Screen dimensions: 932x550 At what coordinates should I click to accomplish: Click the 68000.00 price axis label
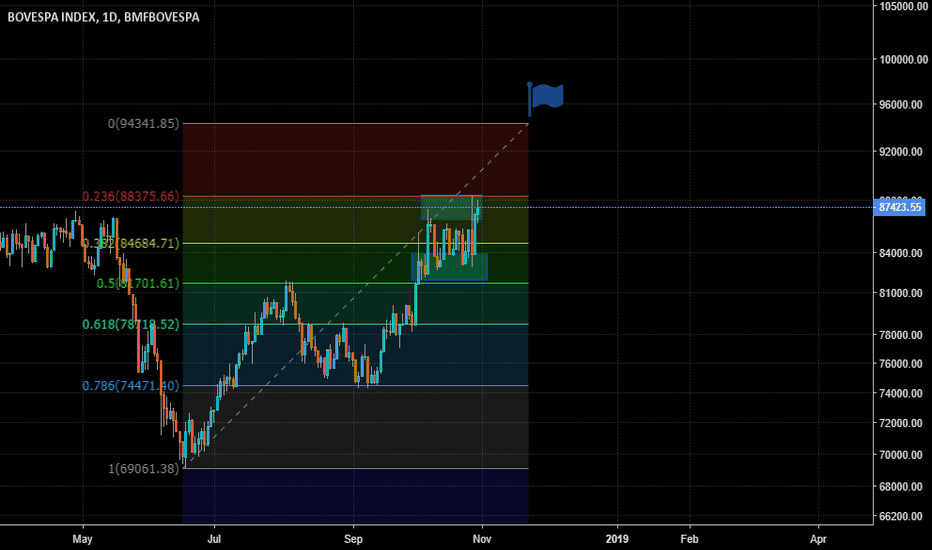pyautogui.click(x=901, y=487)
